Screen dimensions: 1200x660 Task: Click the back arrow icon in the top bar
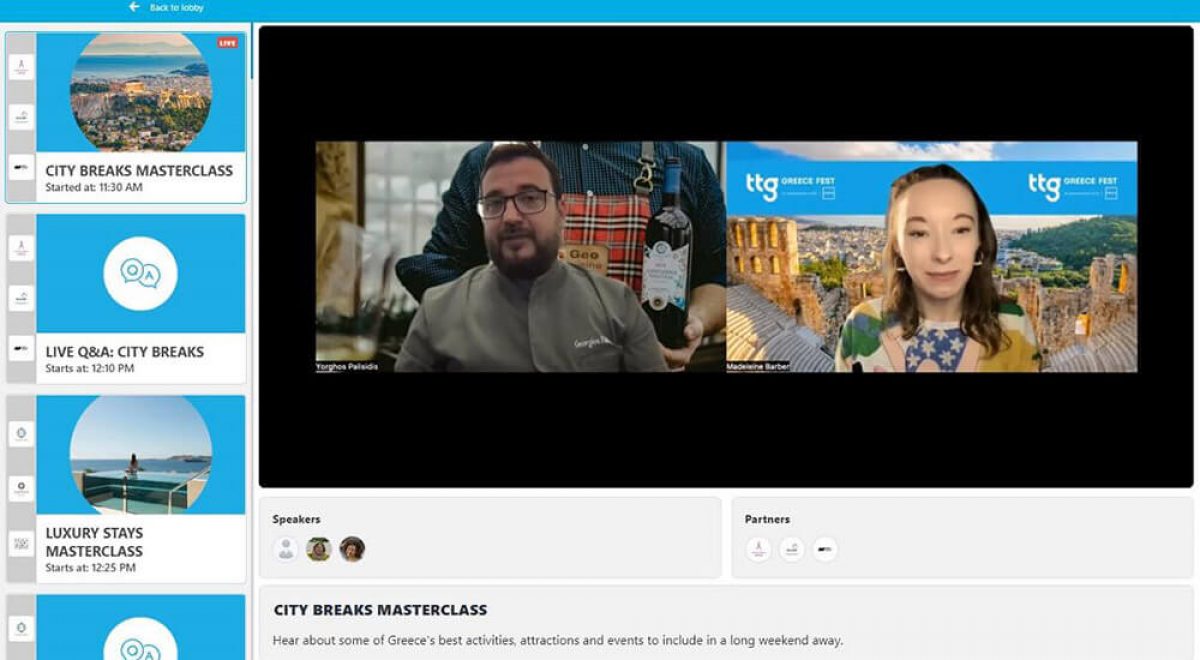[x=134, y=7]
